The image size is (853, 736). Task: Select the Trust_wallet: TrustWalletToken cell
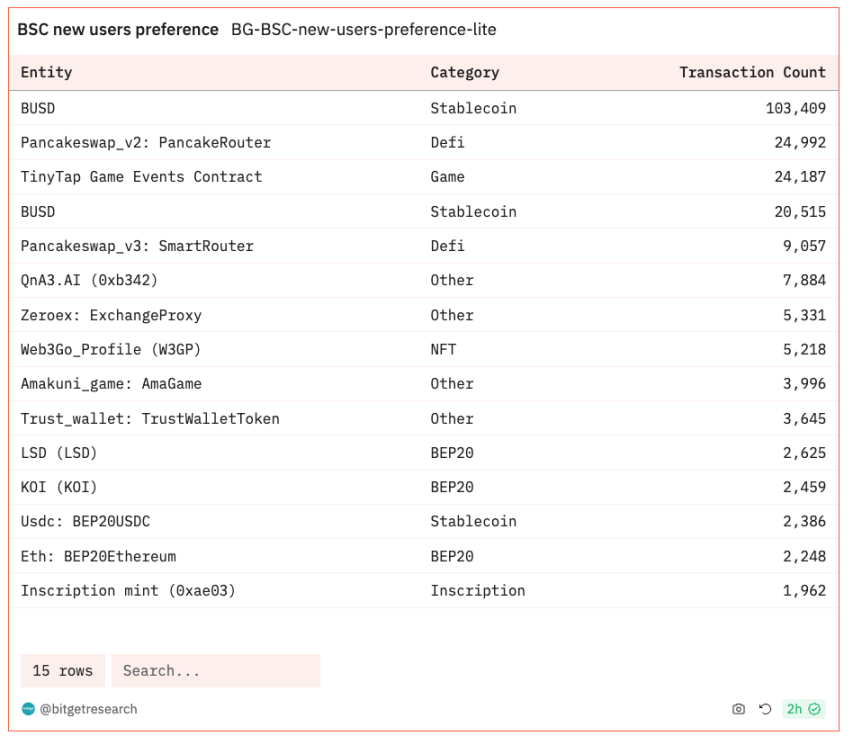pos(149,418)
